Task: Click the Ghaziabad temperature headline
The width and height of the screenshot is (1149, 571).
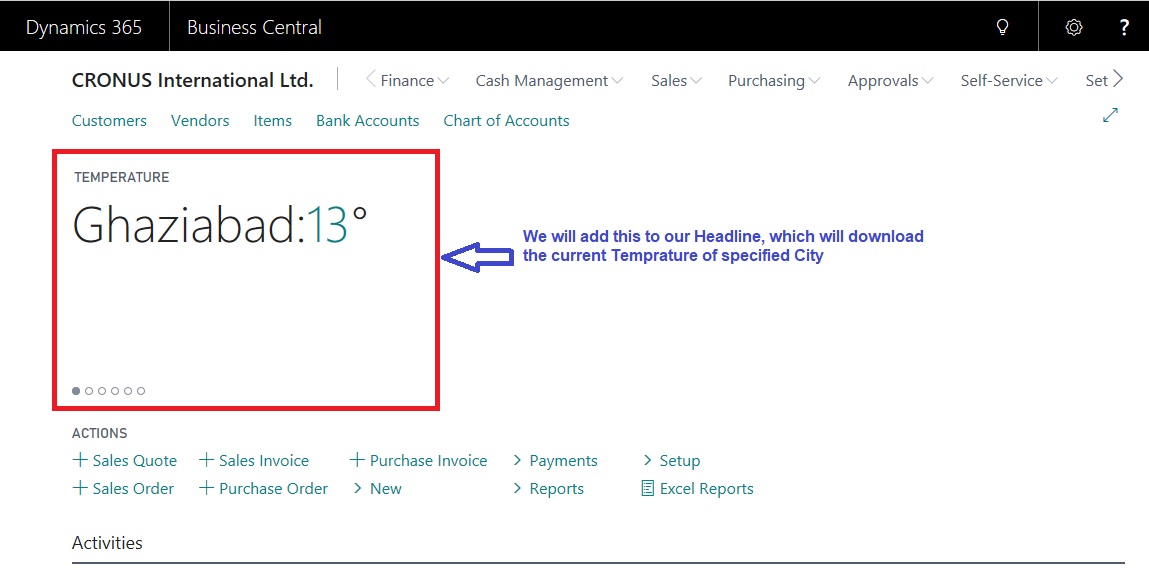Action: (220, 225)
